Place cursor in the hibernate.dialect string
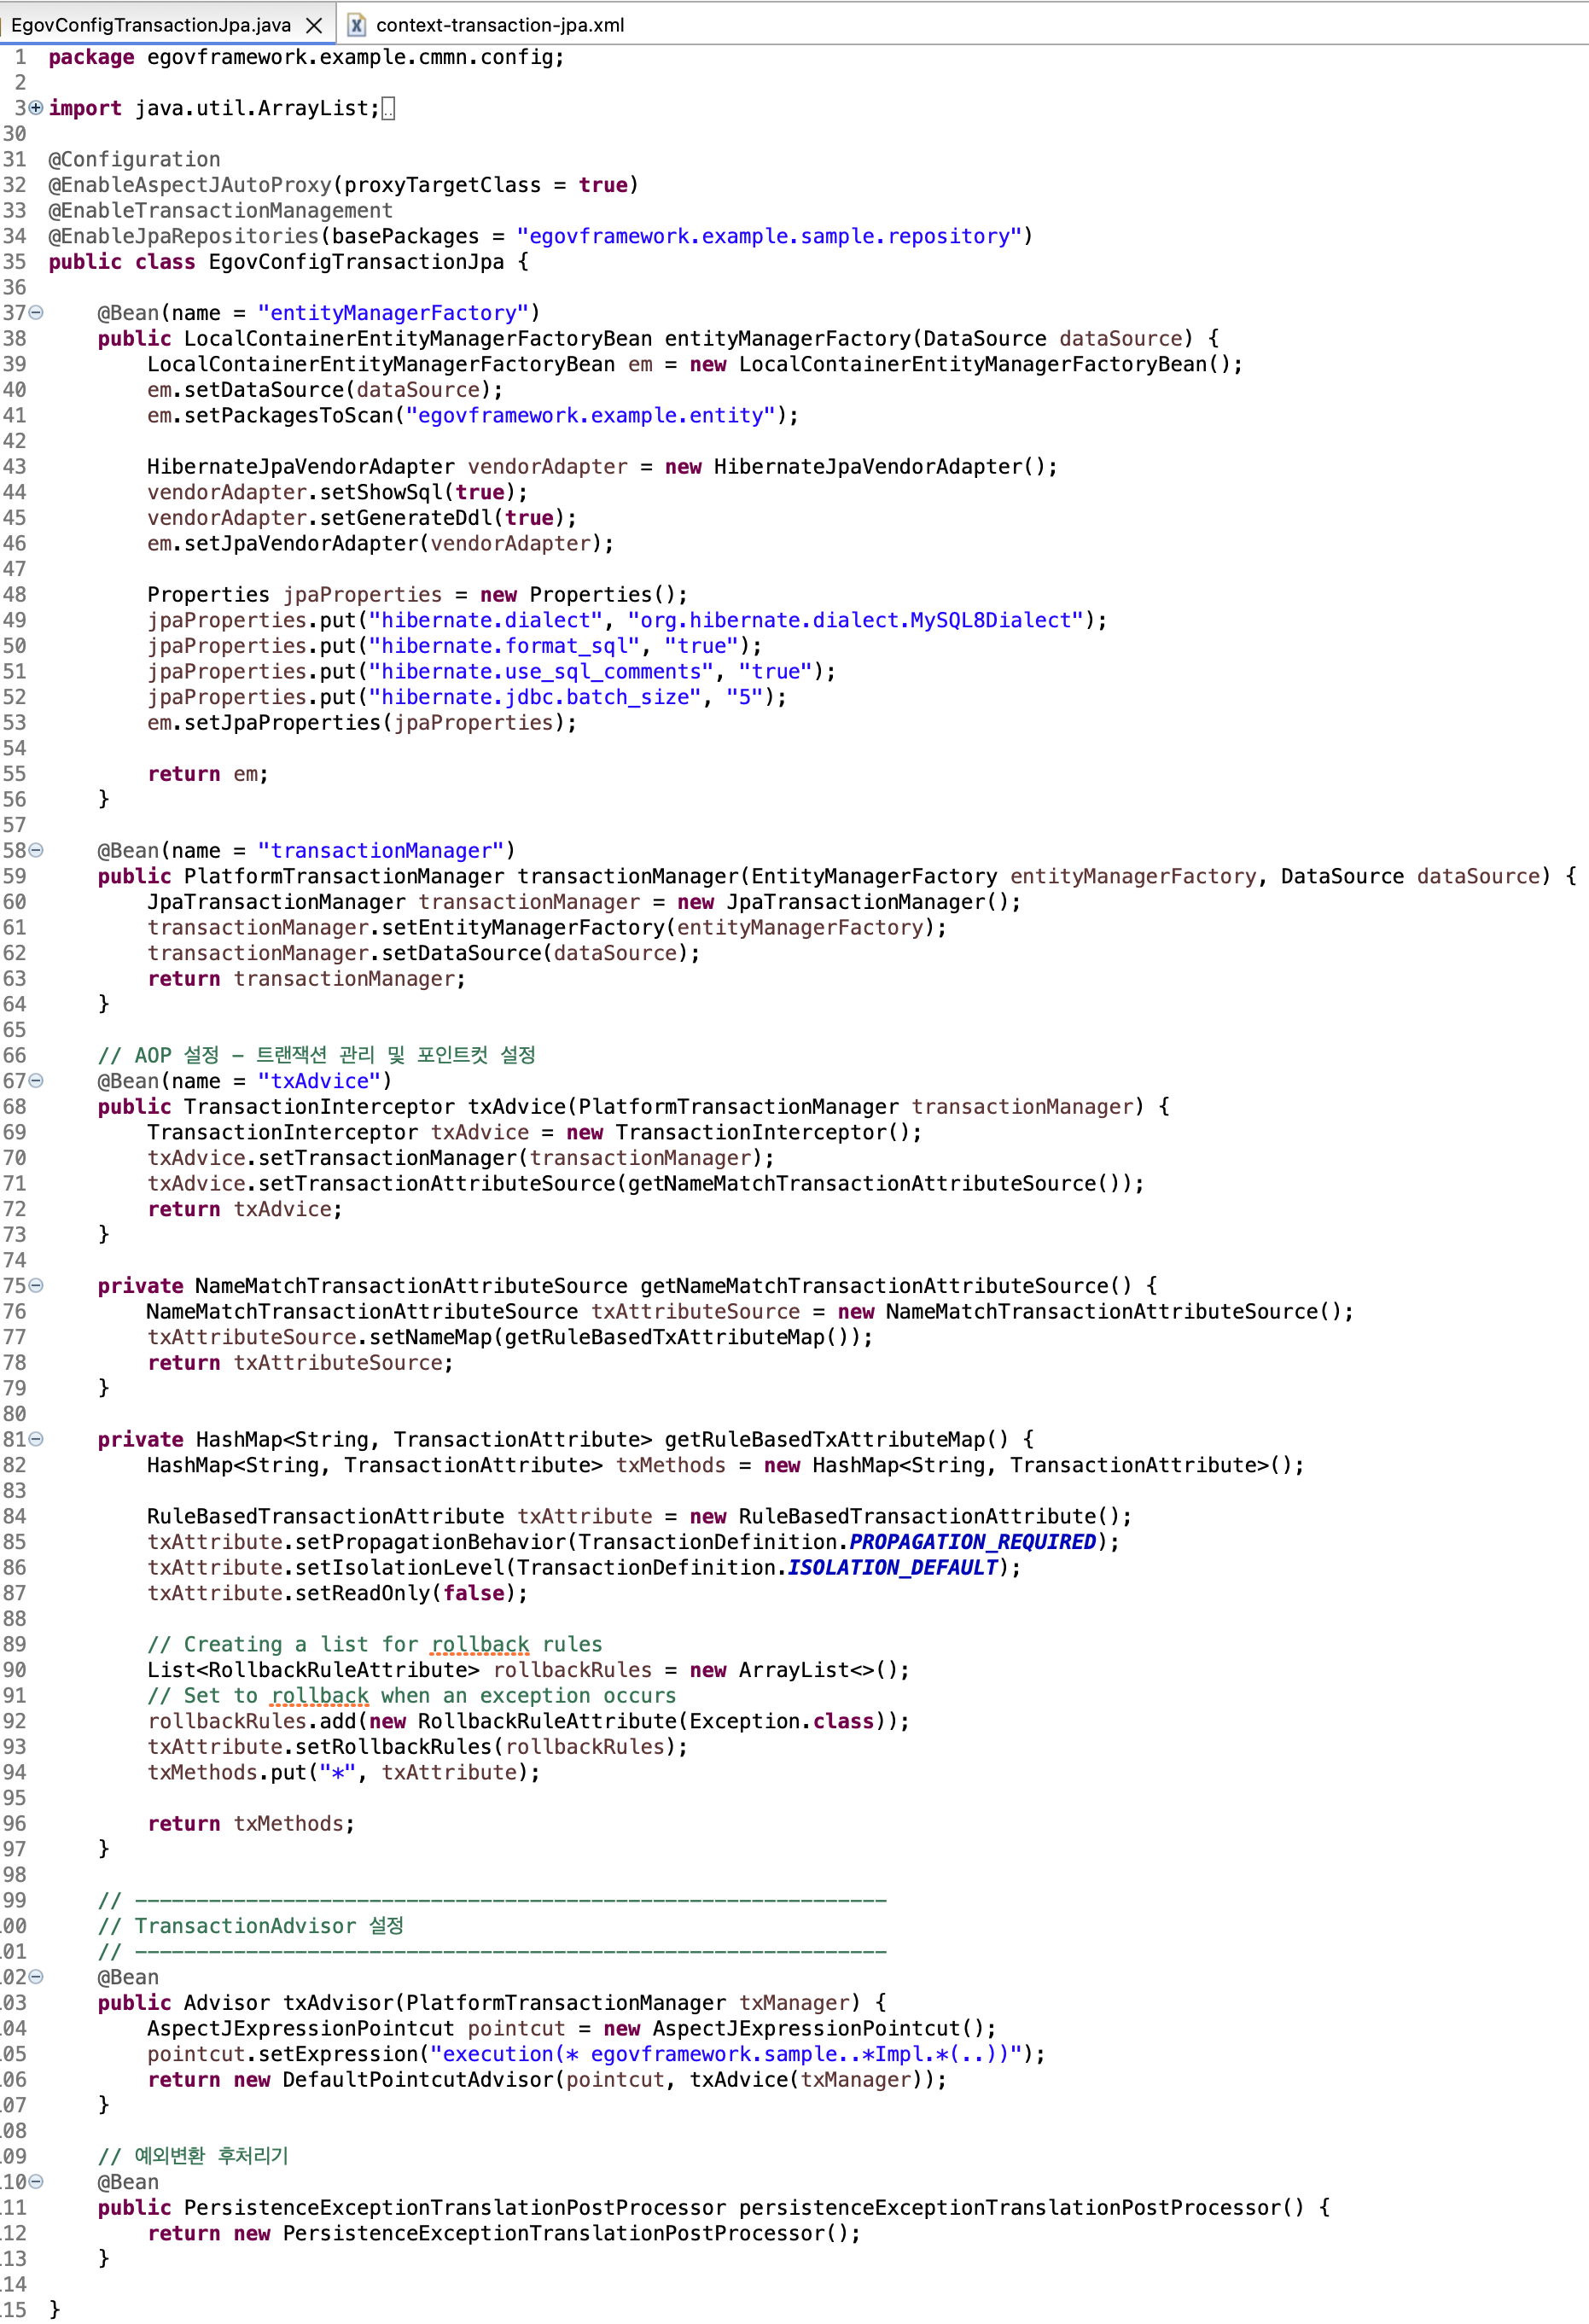 (480, 620)
